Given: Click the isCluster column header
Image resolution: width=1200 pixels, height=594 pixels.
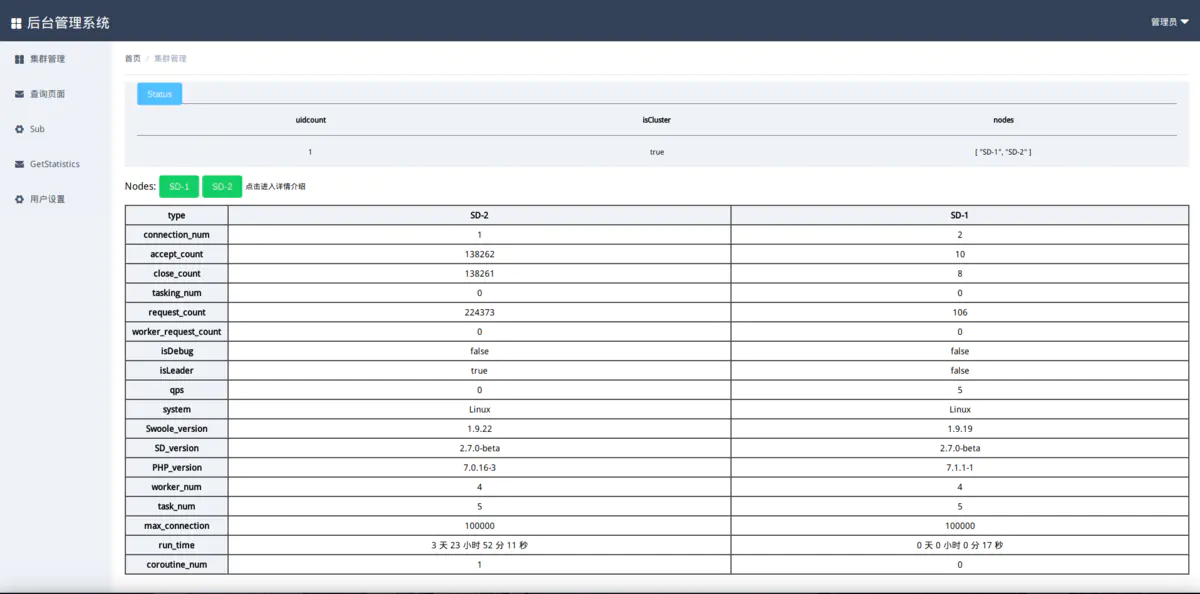Looking at the screenshot, I should pyautogui.click(x=657, y=120).
